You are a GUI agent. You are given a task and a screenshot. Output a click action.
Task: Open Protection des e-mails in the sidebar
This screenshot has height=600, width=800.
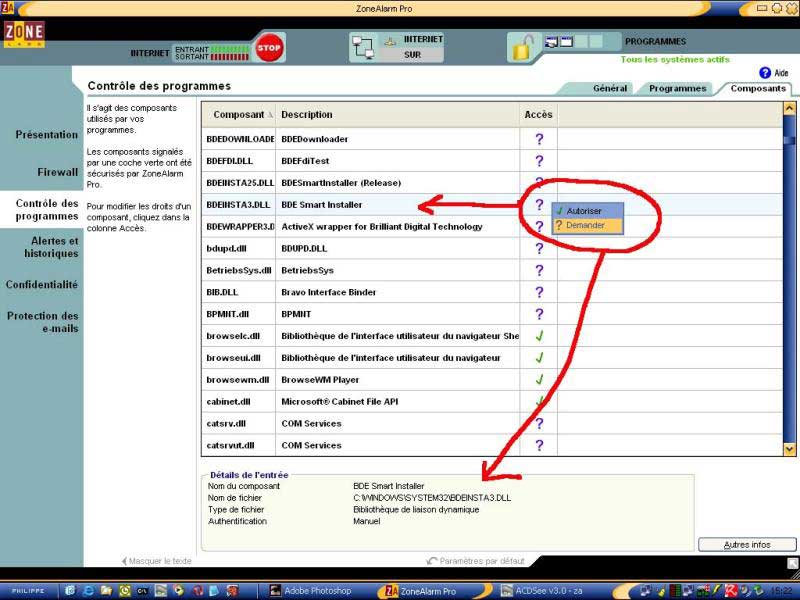point(42,322)
